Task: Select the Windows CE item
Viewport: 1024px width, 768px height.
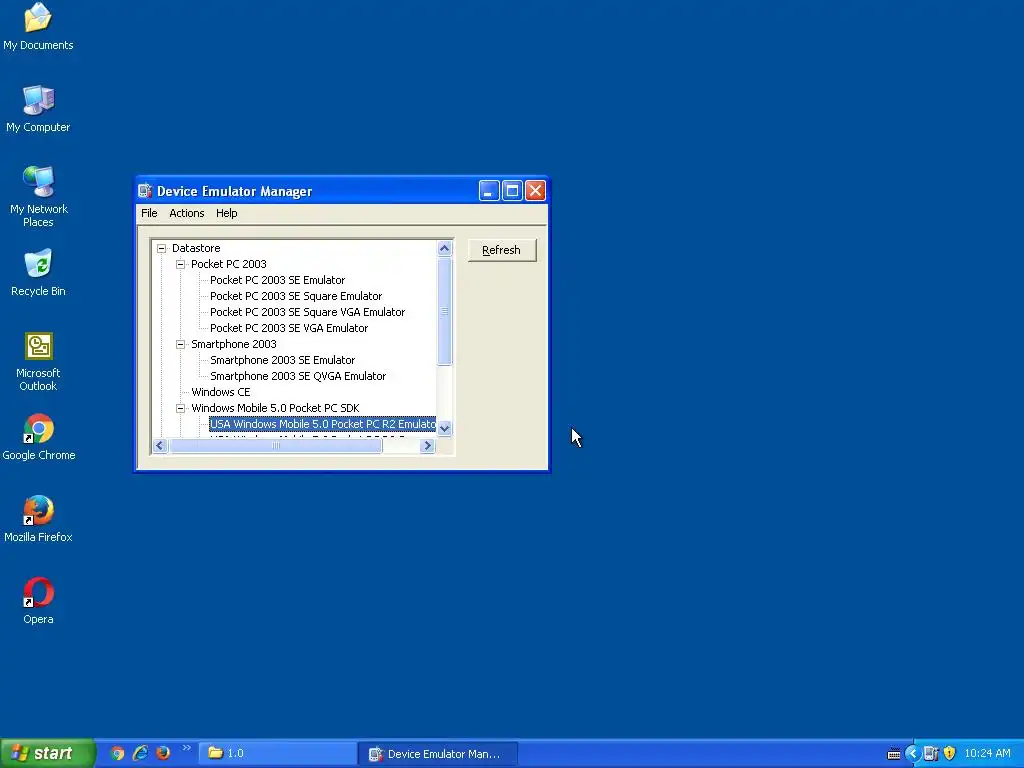Action: tap(221, 392)
